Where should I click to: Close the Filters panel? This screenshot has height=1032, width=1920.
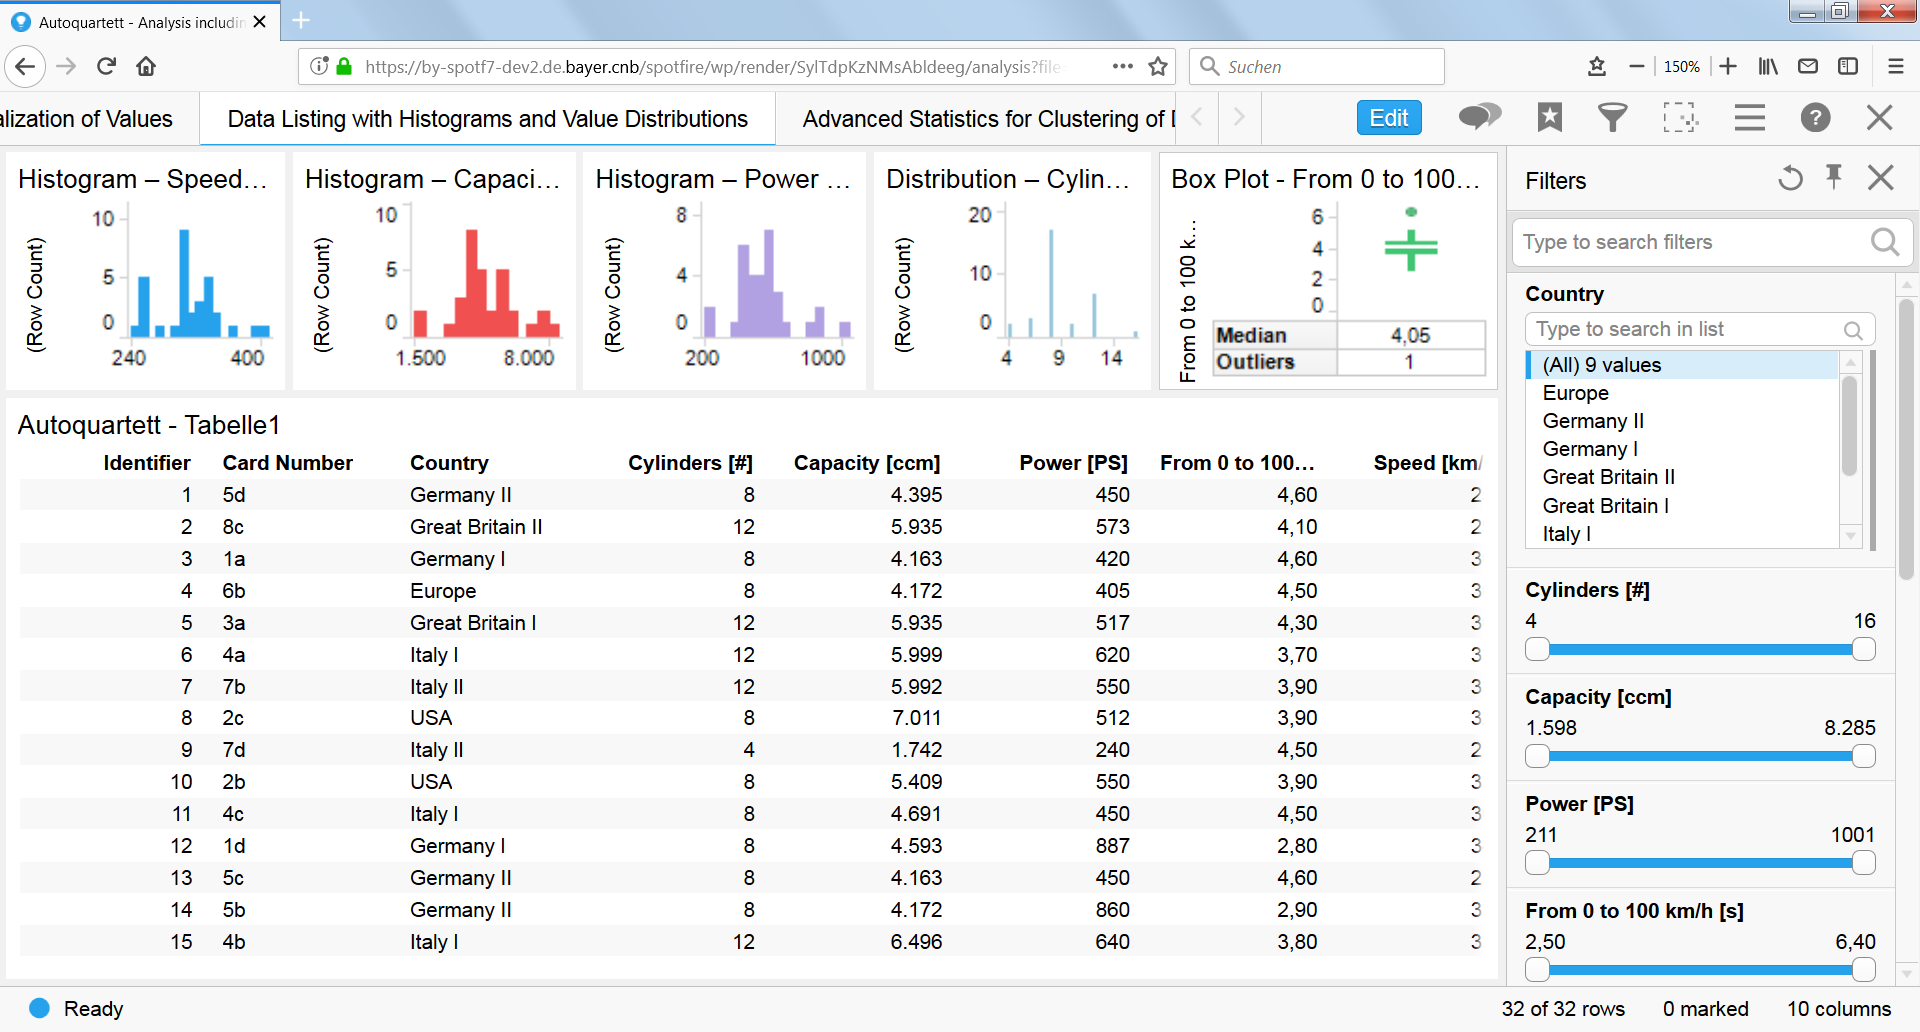click(1880, 178)
